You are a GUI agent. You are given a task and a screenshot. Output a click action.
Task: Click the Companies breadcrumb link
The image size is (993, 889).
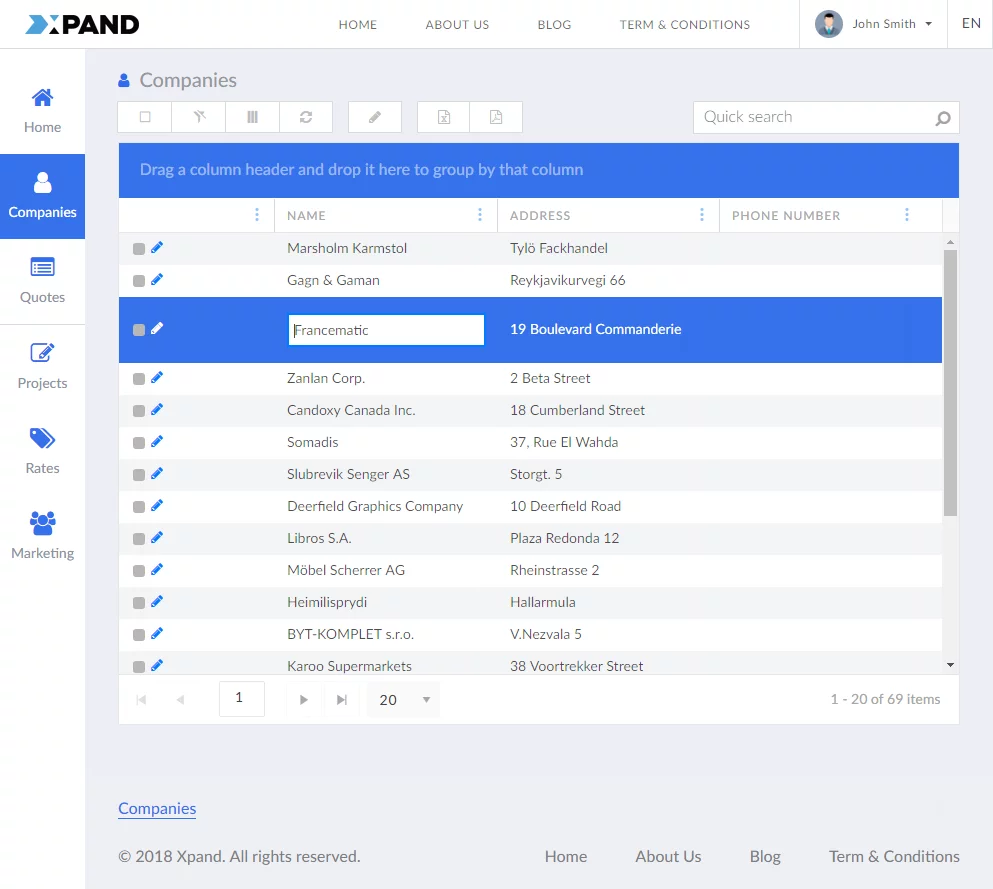point(157,809)
